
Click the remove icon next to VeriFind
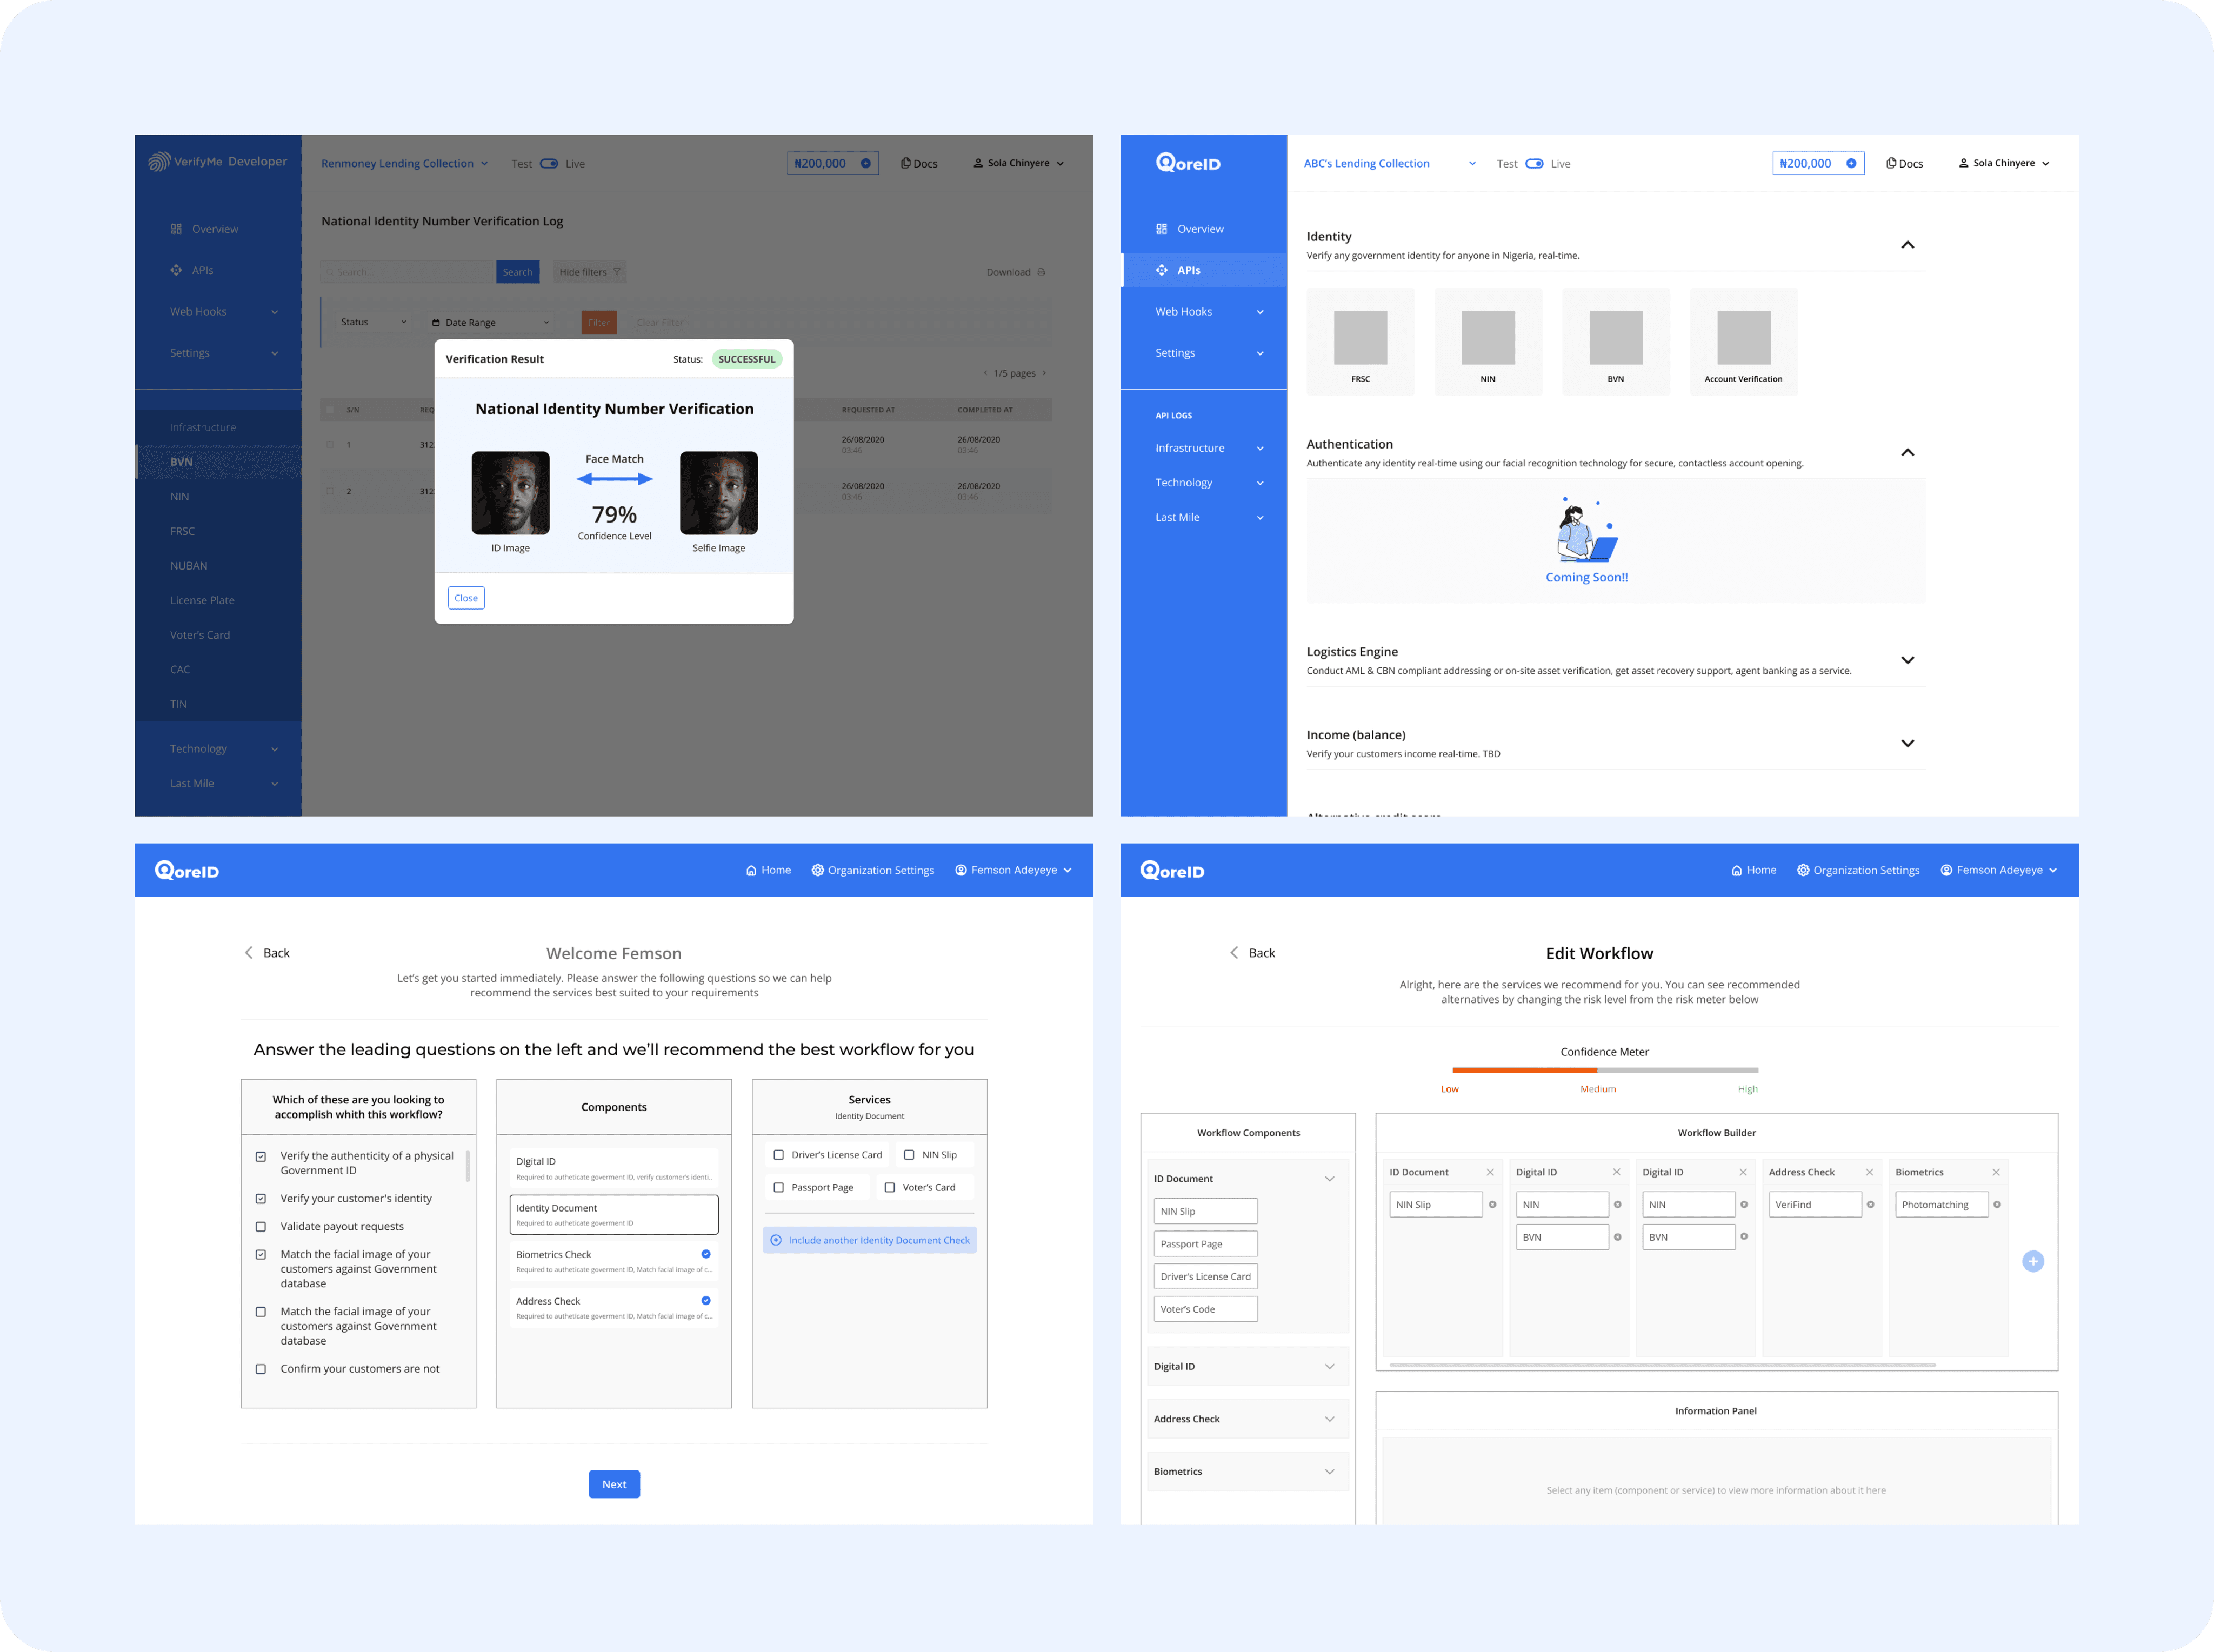1870,1205
